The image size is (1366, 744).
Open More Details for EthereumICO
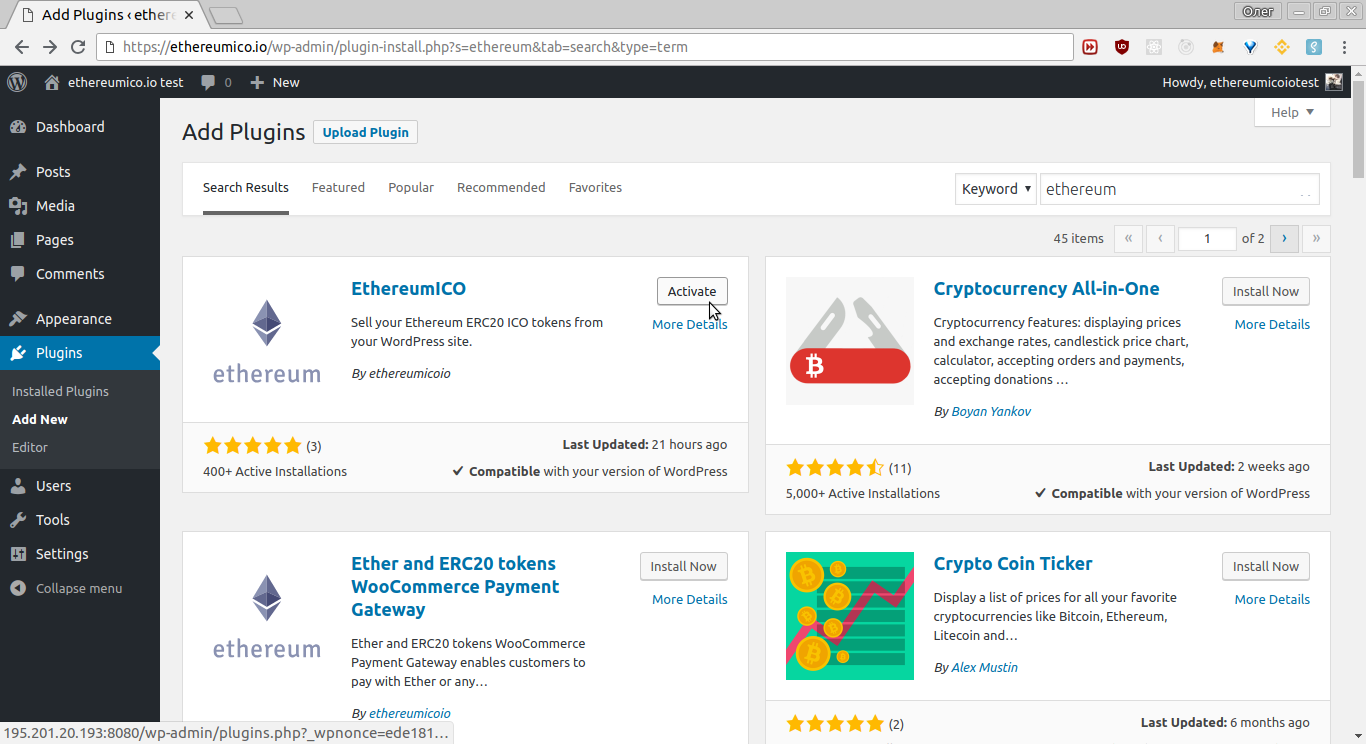click(690, 324)
